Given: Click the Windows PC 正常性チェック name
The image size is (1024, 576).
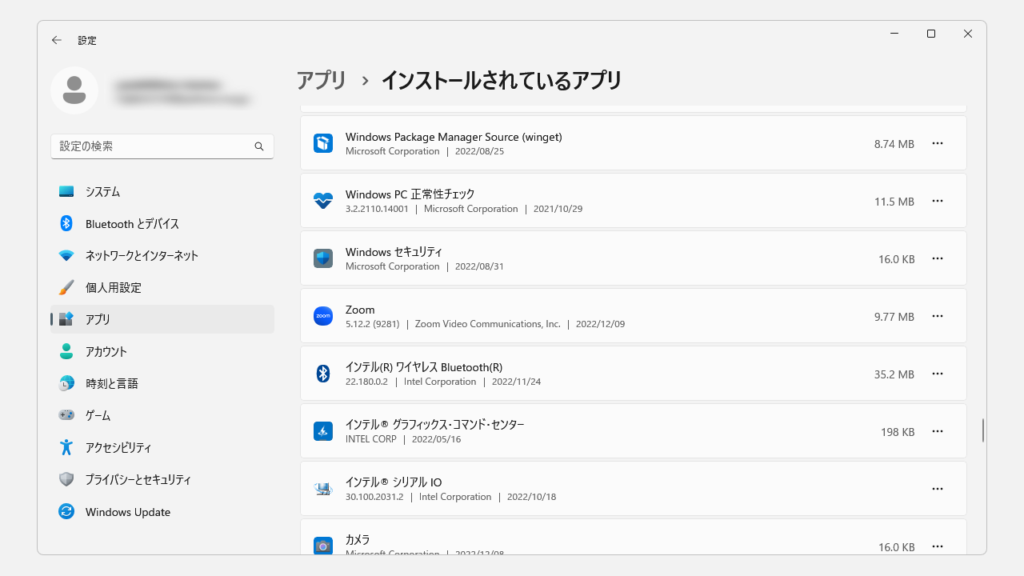Looking at the screenshot, I should point(410,194).
